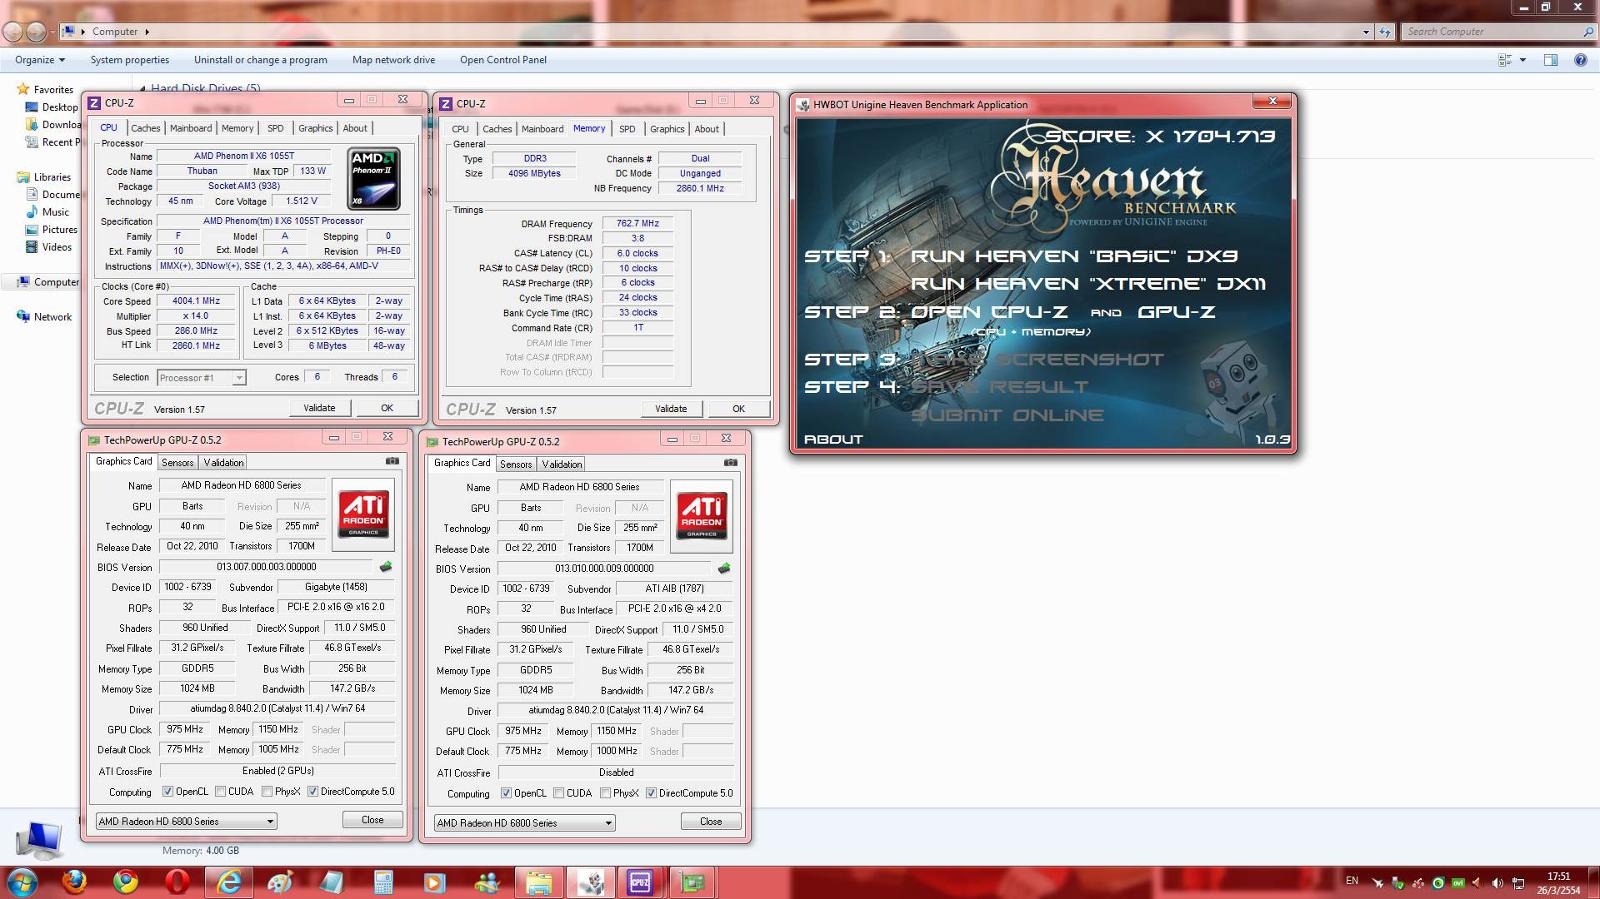Toggle DirectCompute 5.0 checkbox in left GPU-Z

click(313, 792)
